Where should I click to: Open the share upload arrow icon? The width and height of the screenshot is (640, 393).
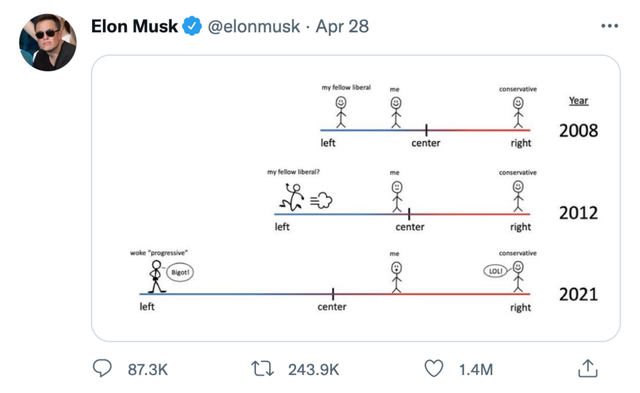588,368
